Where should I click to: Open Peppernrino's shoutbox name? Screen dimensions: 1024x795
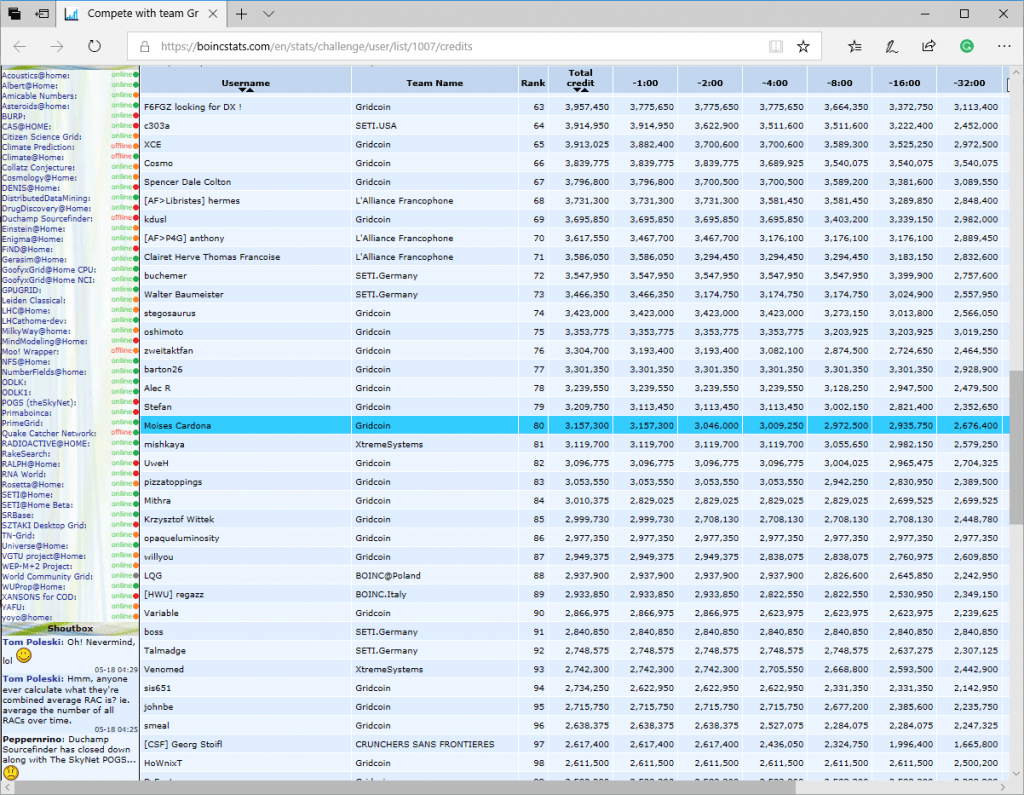[x=33, y=740]
